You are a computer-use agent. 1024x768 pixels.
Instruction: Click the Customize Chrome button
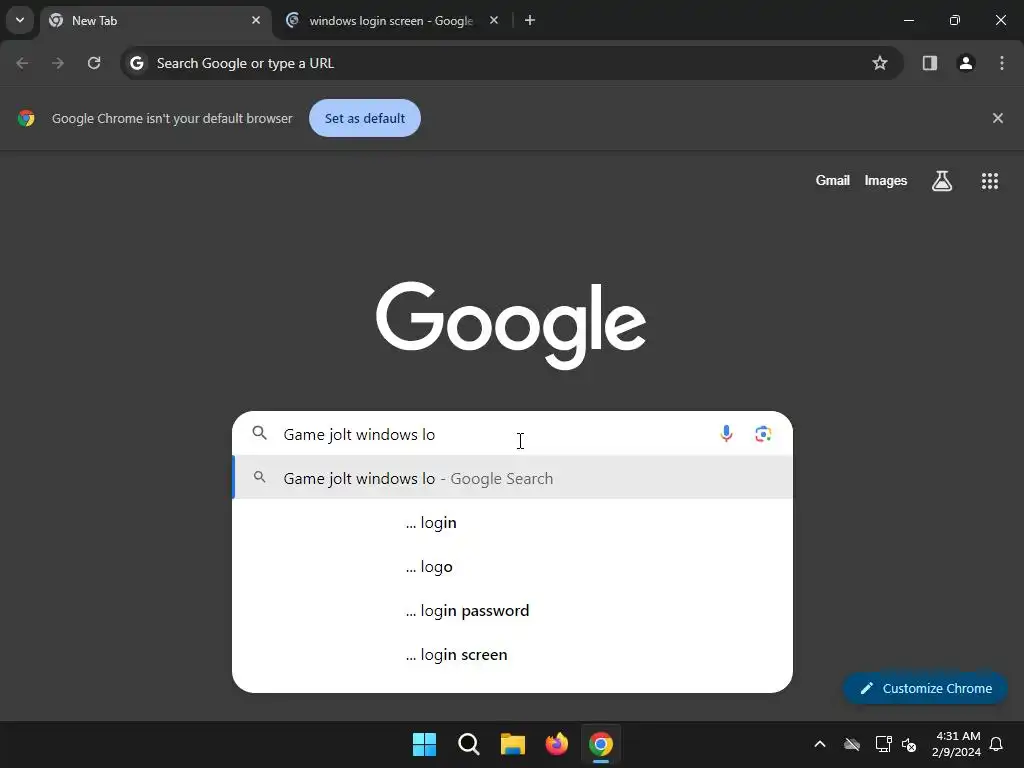tap(925, 688)
